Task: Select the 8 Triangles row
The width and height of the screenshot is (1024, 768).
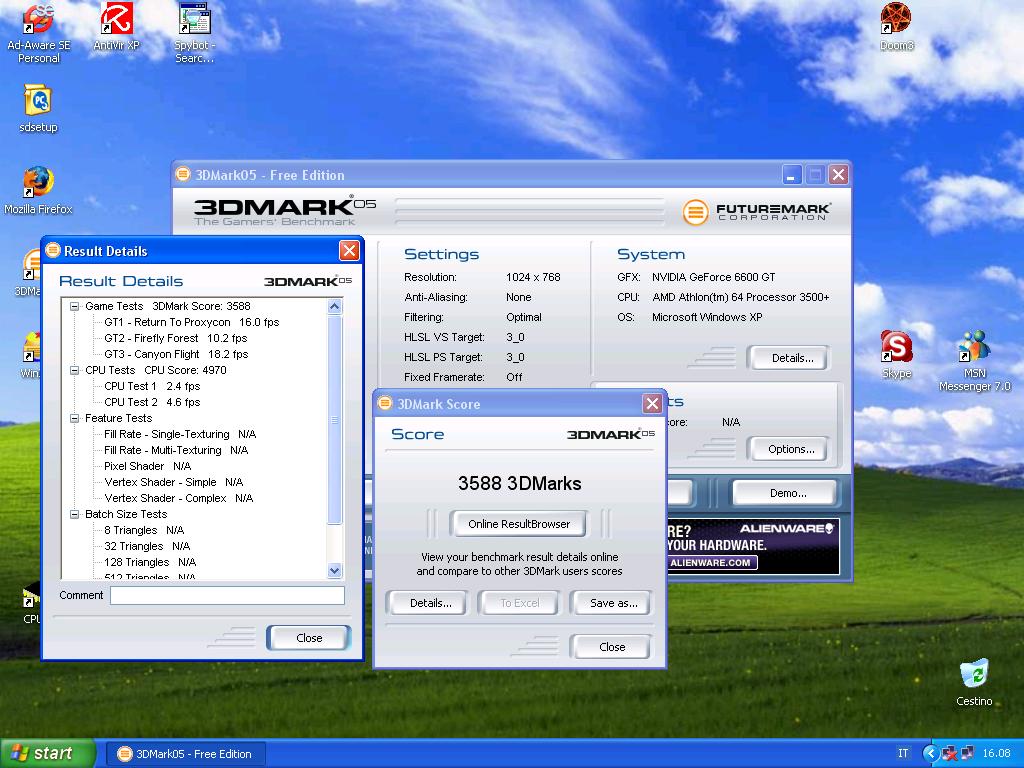Action: click(x=144, y=530)
